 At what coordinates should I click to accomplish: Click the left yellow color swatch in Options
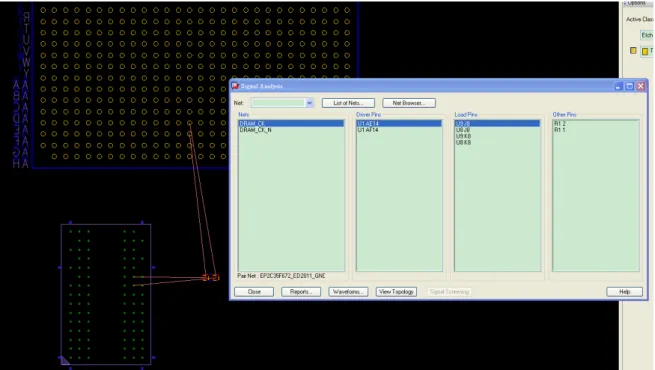633,51
